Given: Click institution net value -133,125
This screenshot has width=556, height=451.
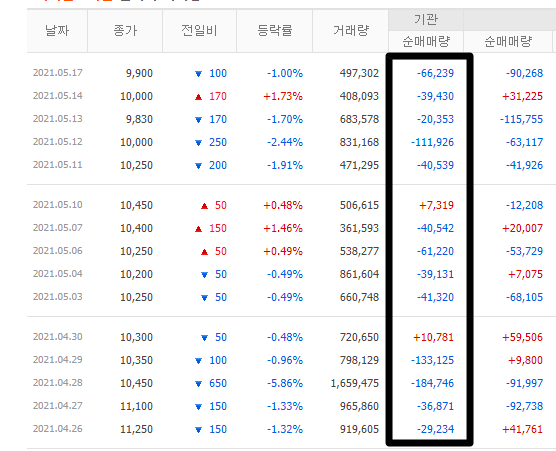Looking at the screenshot, I should 433,360.
